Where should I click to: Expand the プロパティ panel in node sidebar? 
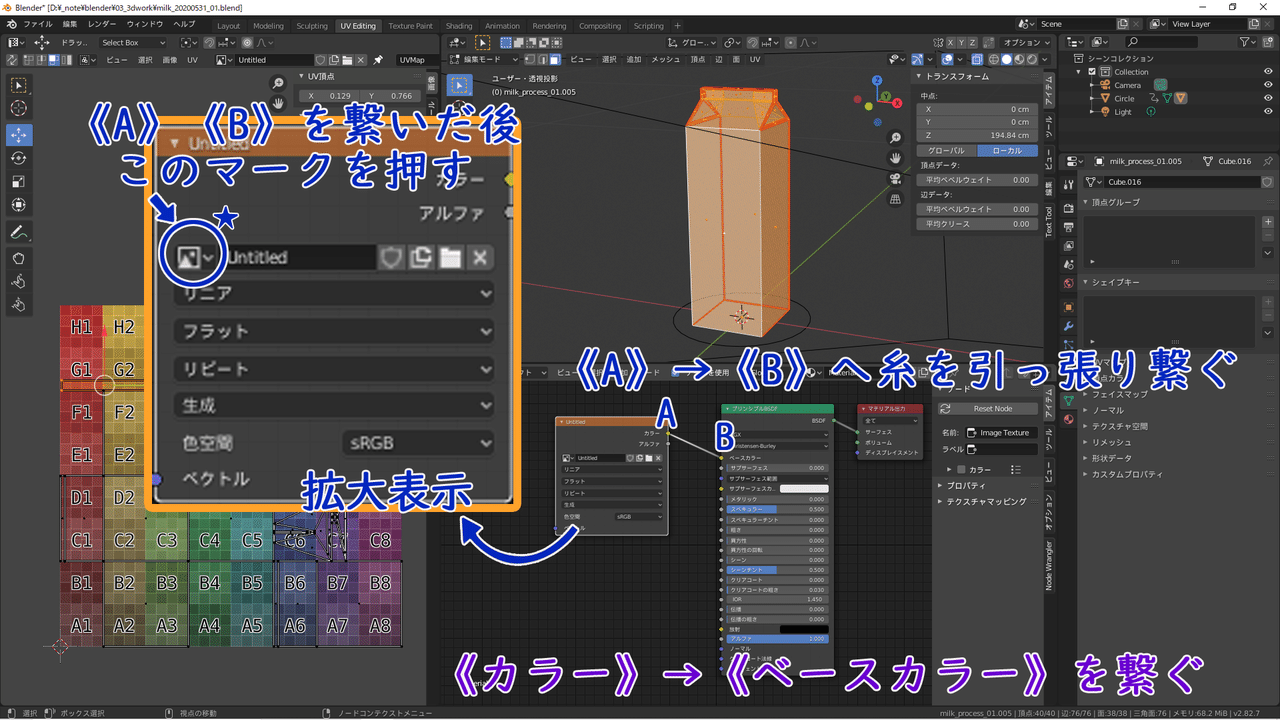tap(968, 485)
